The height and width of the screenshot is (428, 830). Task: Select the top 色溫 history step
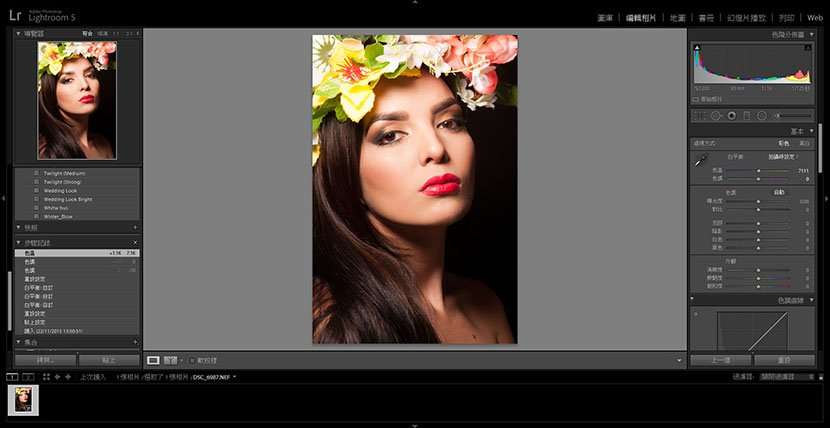[x=77, y=253]
